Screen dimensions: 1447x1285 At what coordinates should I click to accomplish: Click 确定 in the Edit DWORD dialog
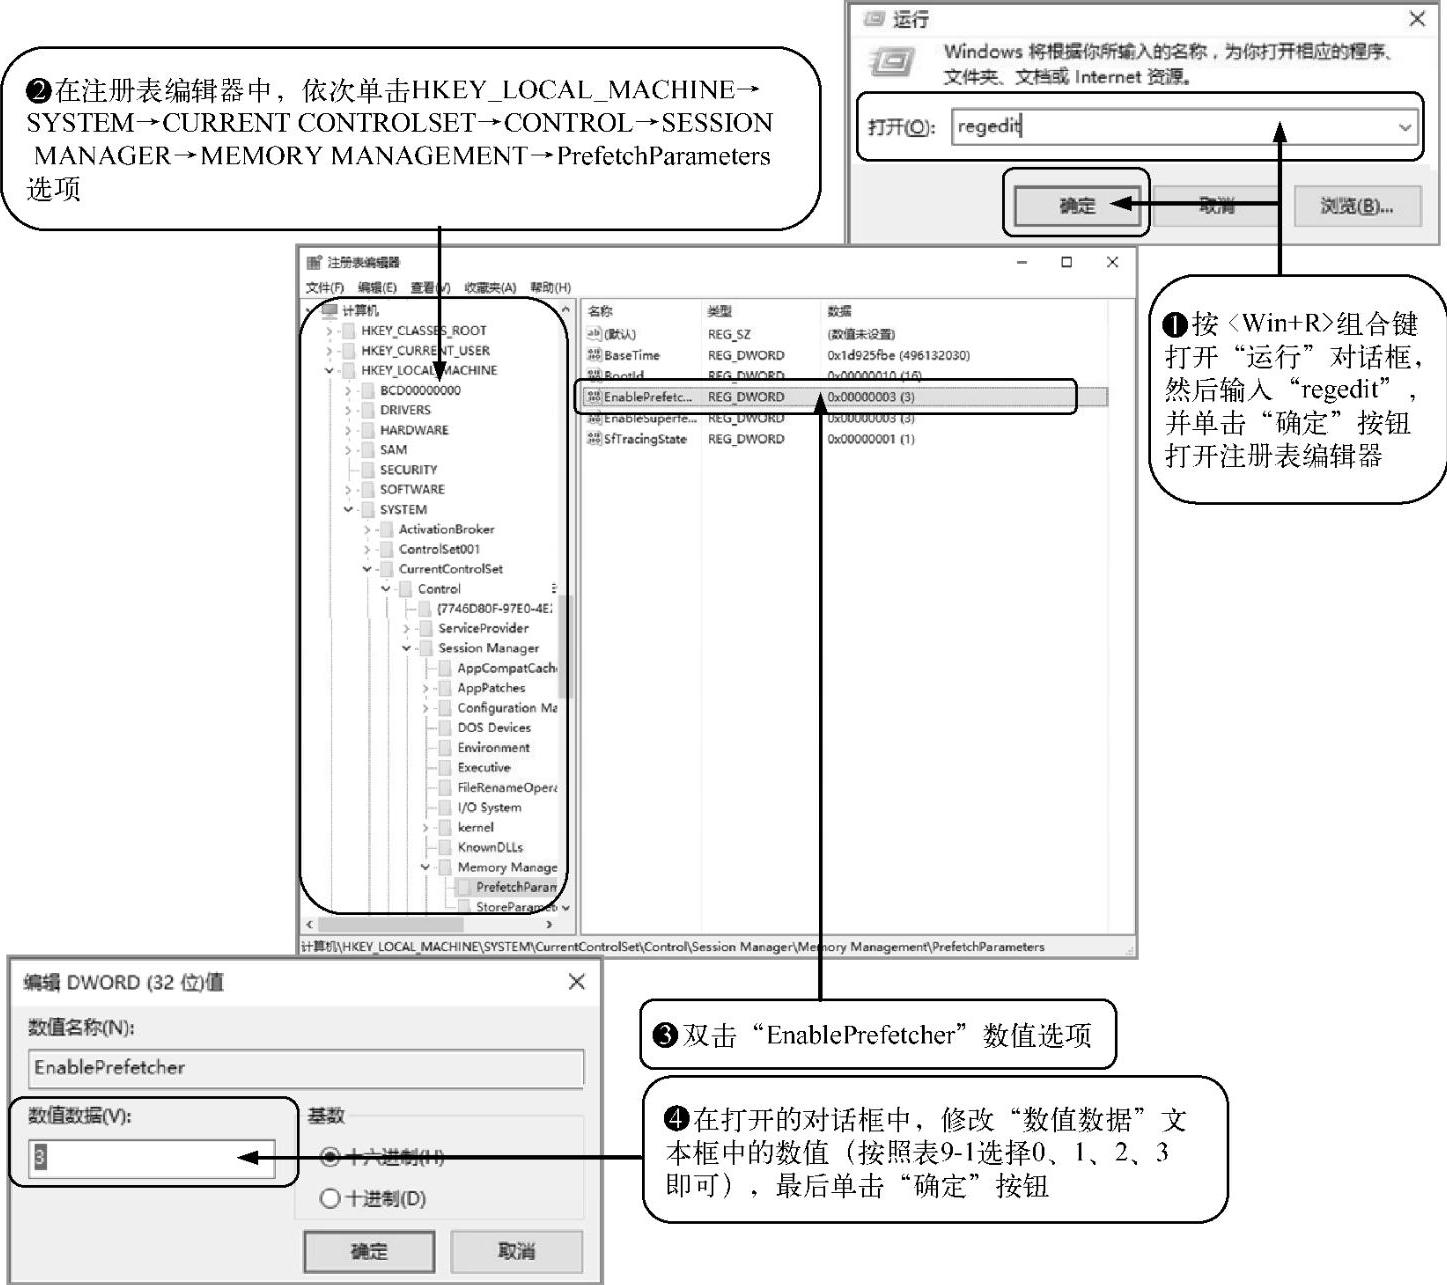(x=369, y=1251)
